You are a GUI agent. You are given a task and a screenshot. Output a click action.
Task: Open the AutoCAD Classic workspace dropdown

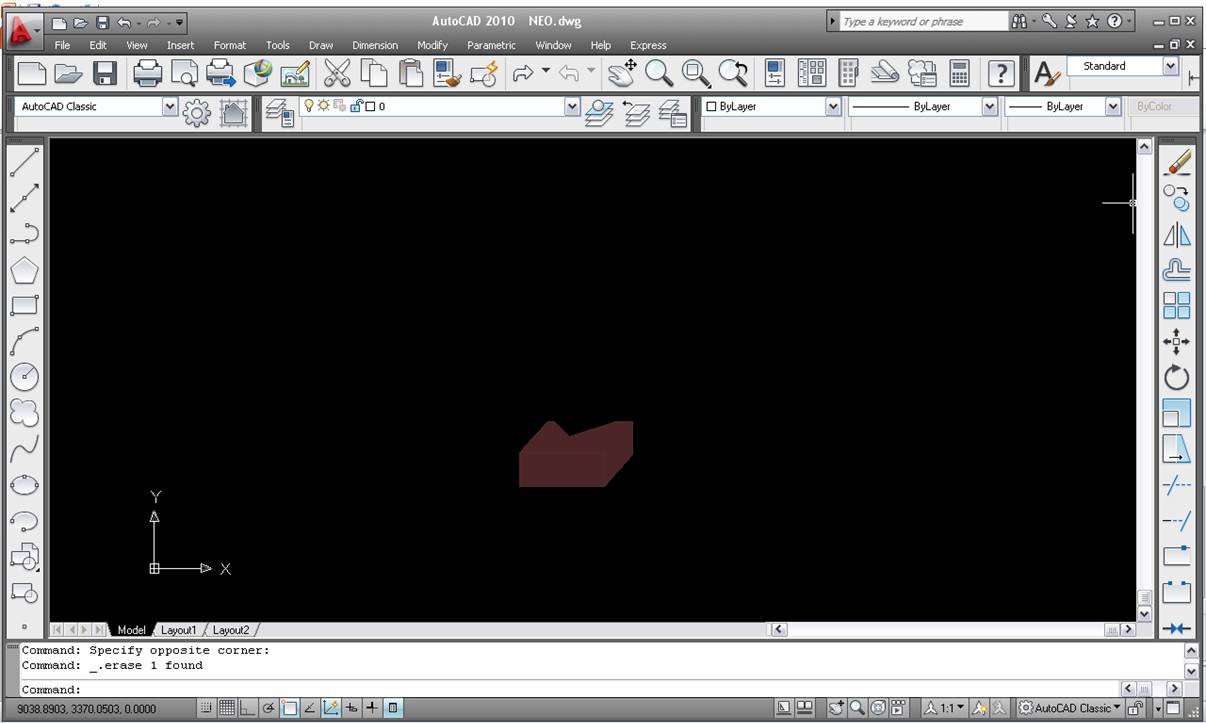pos(169,106)
